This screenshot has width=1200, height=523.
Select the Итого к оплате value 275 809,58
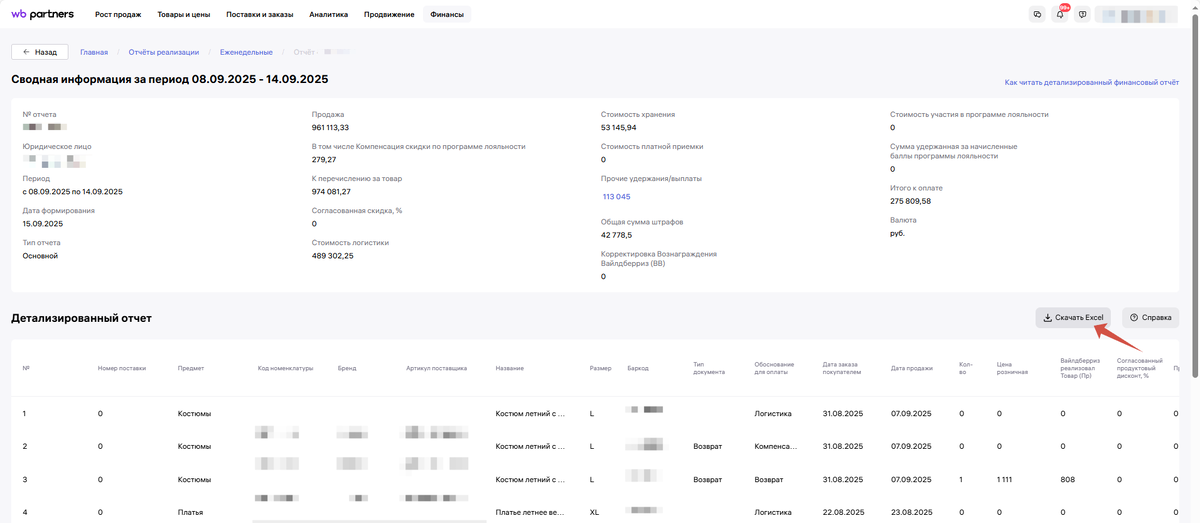pyautogui.click(x=910, y=201)
